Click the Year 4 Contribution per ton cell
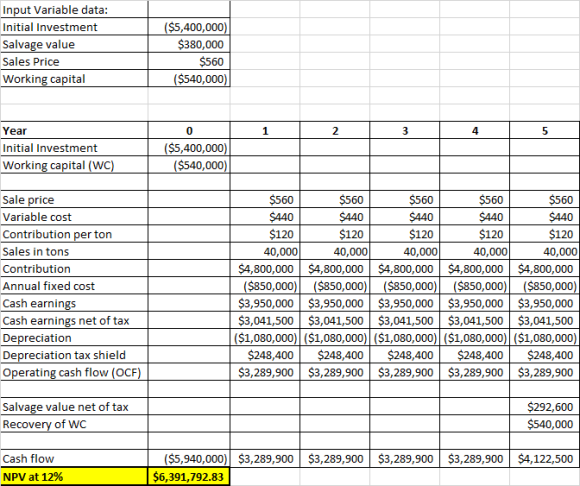 [475, 234]
